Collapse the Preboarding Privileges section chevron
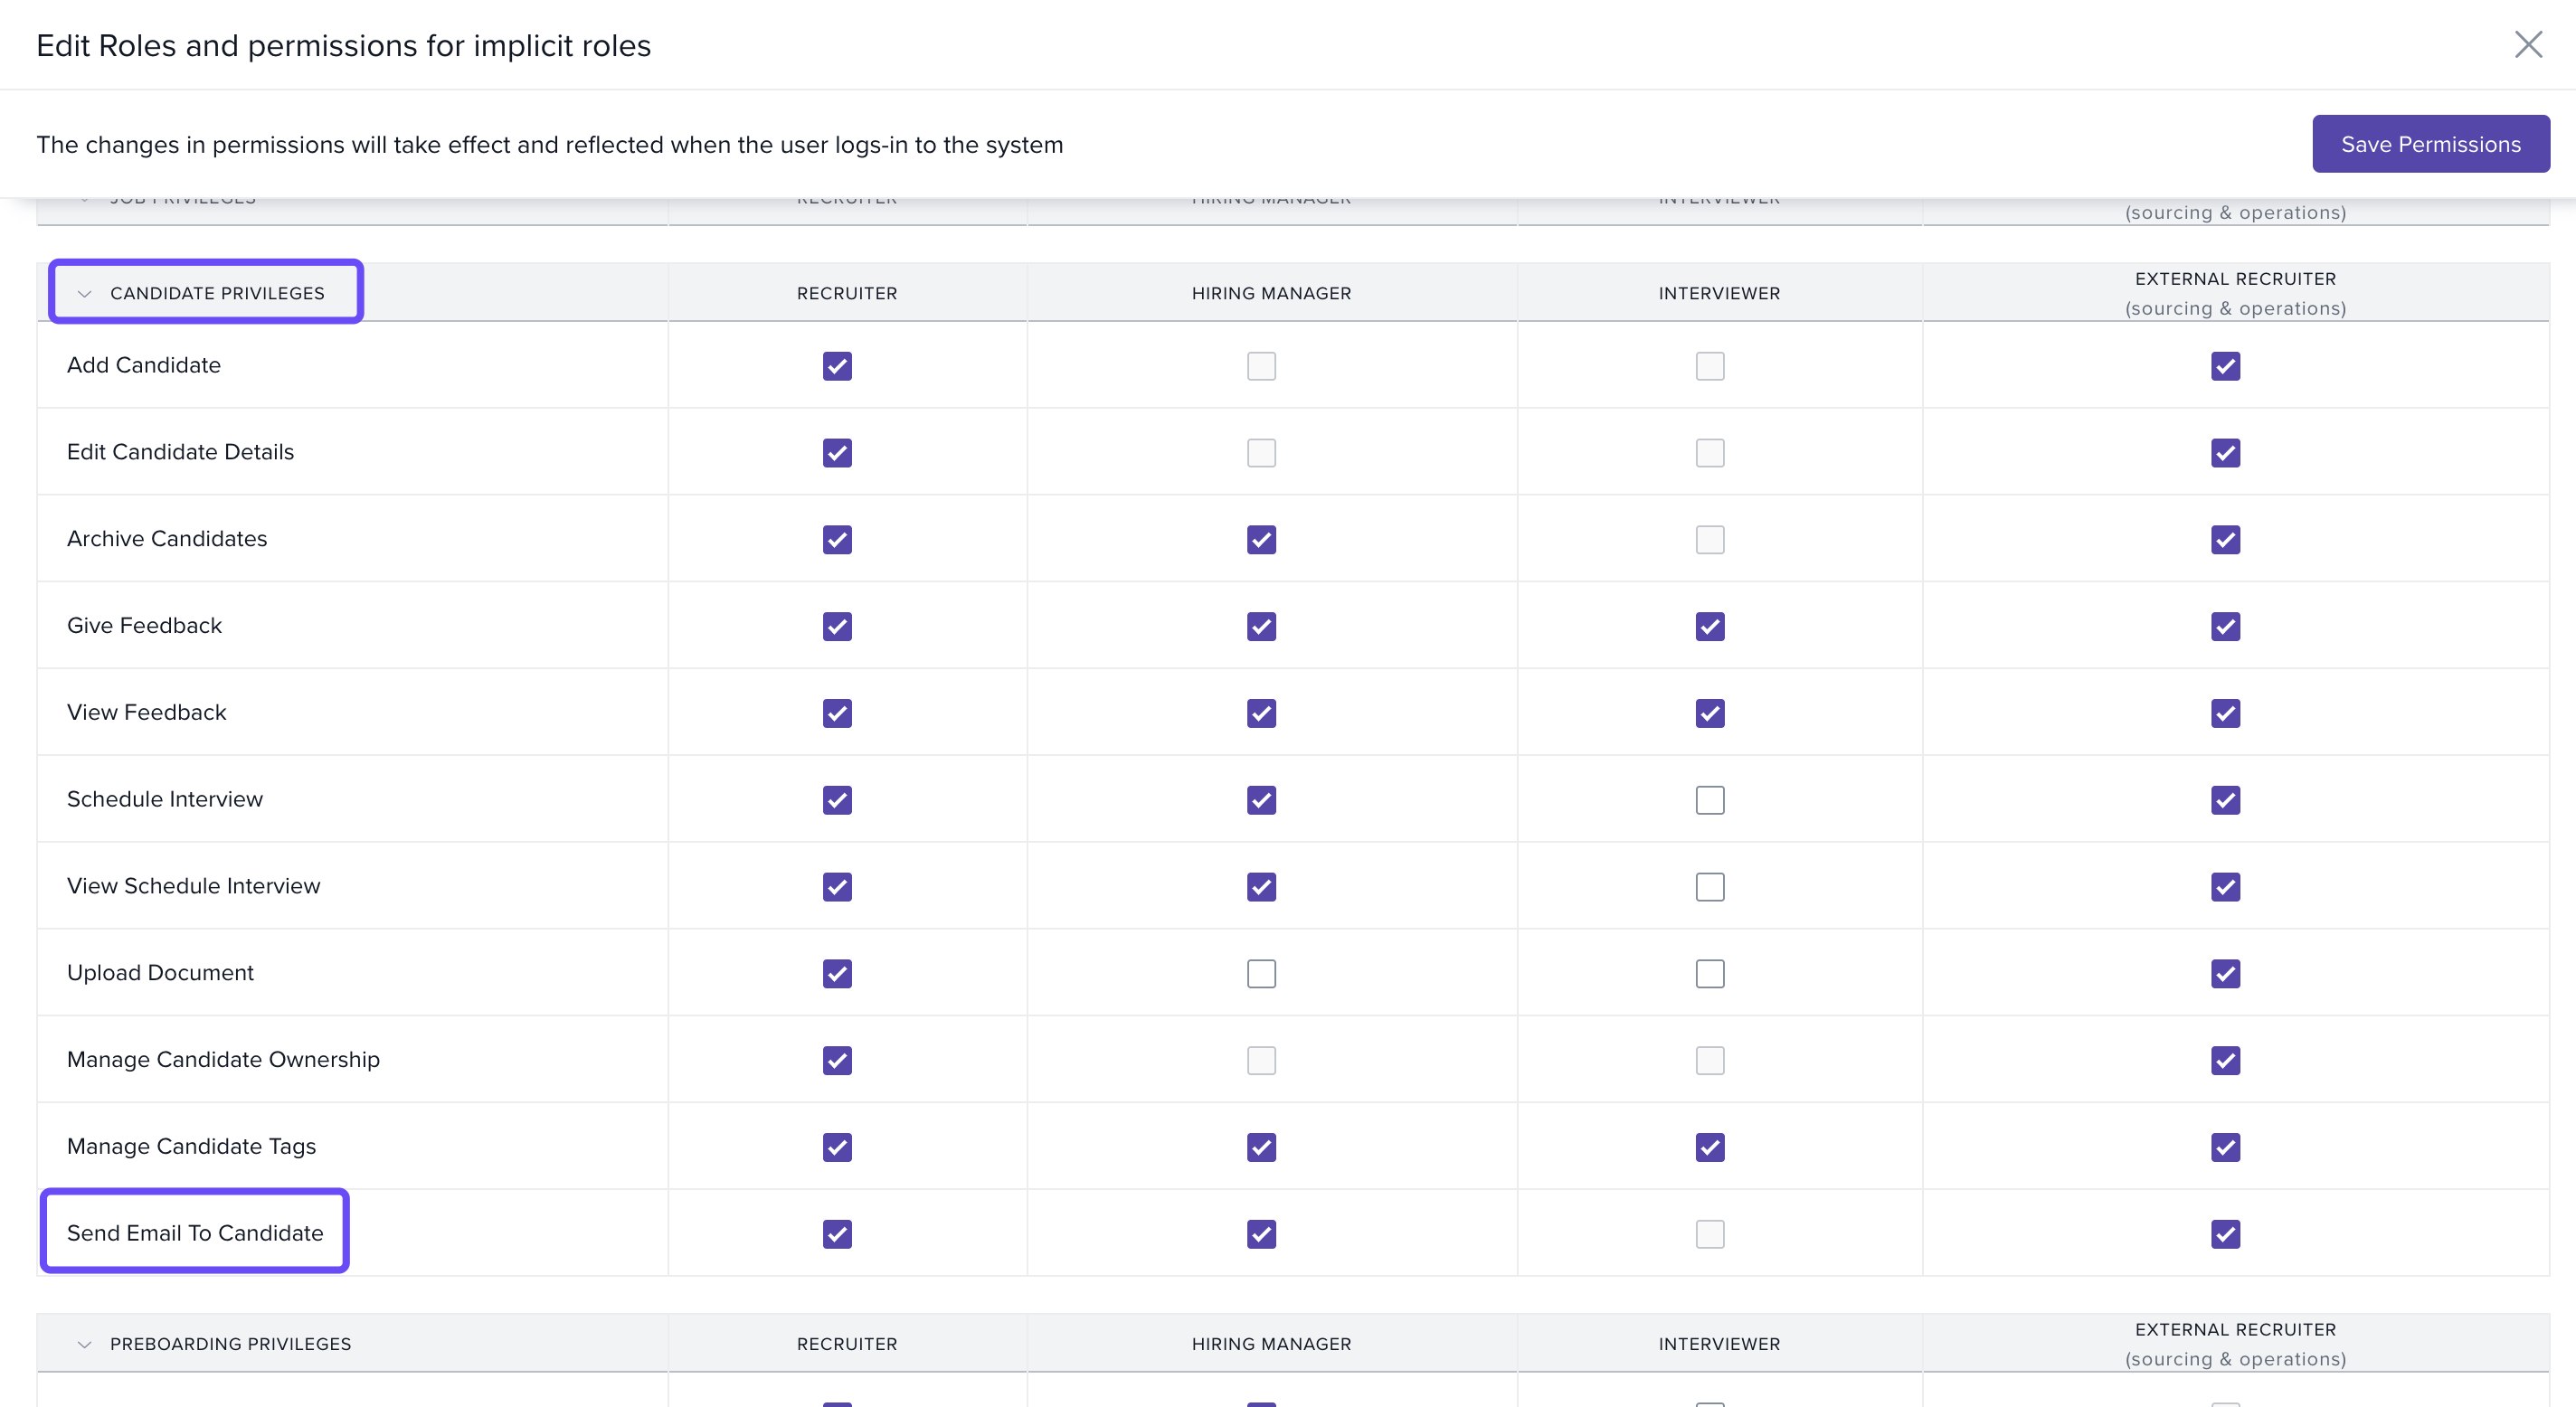2576x1407 pixels. click(x=85, y=1344)
